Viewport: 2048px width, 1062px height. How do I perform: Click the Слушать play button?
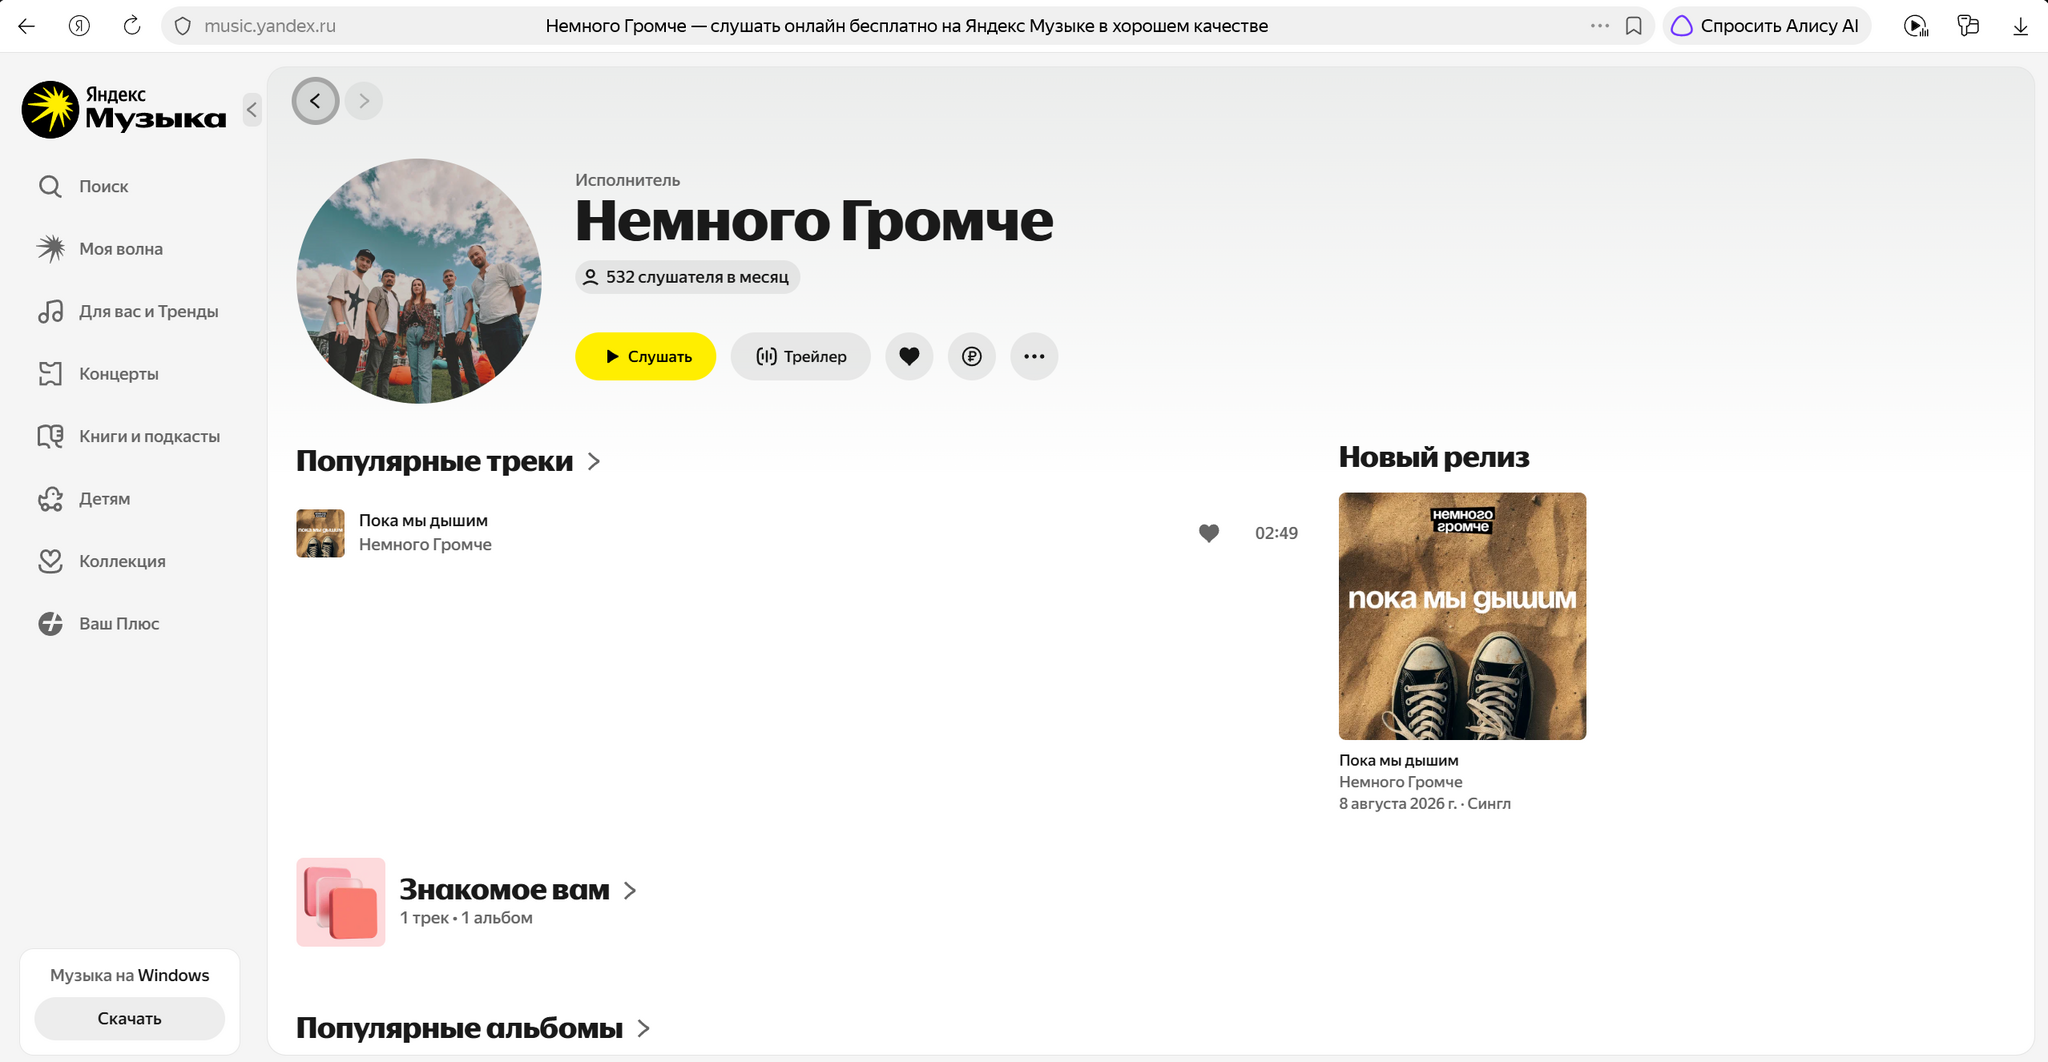point(645,356)
